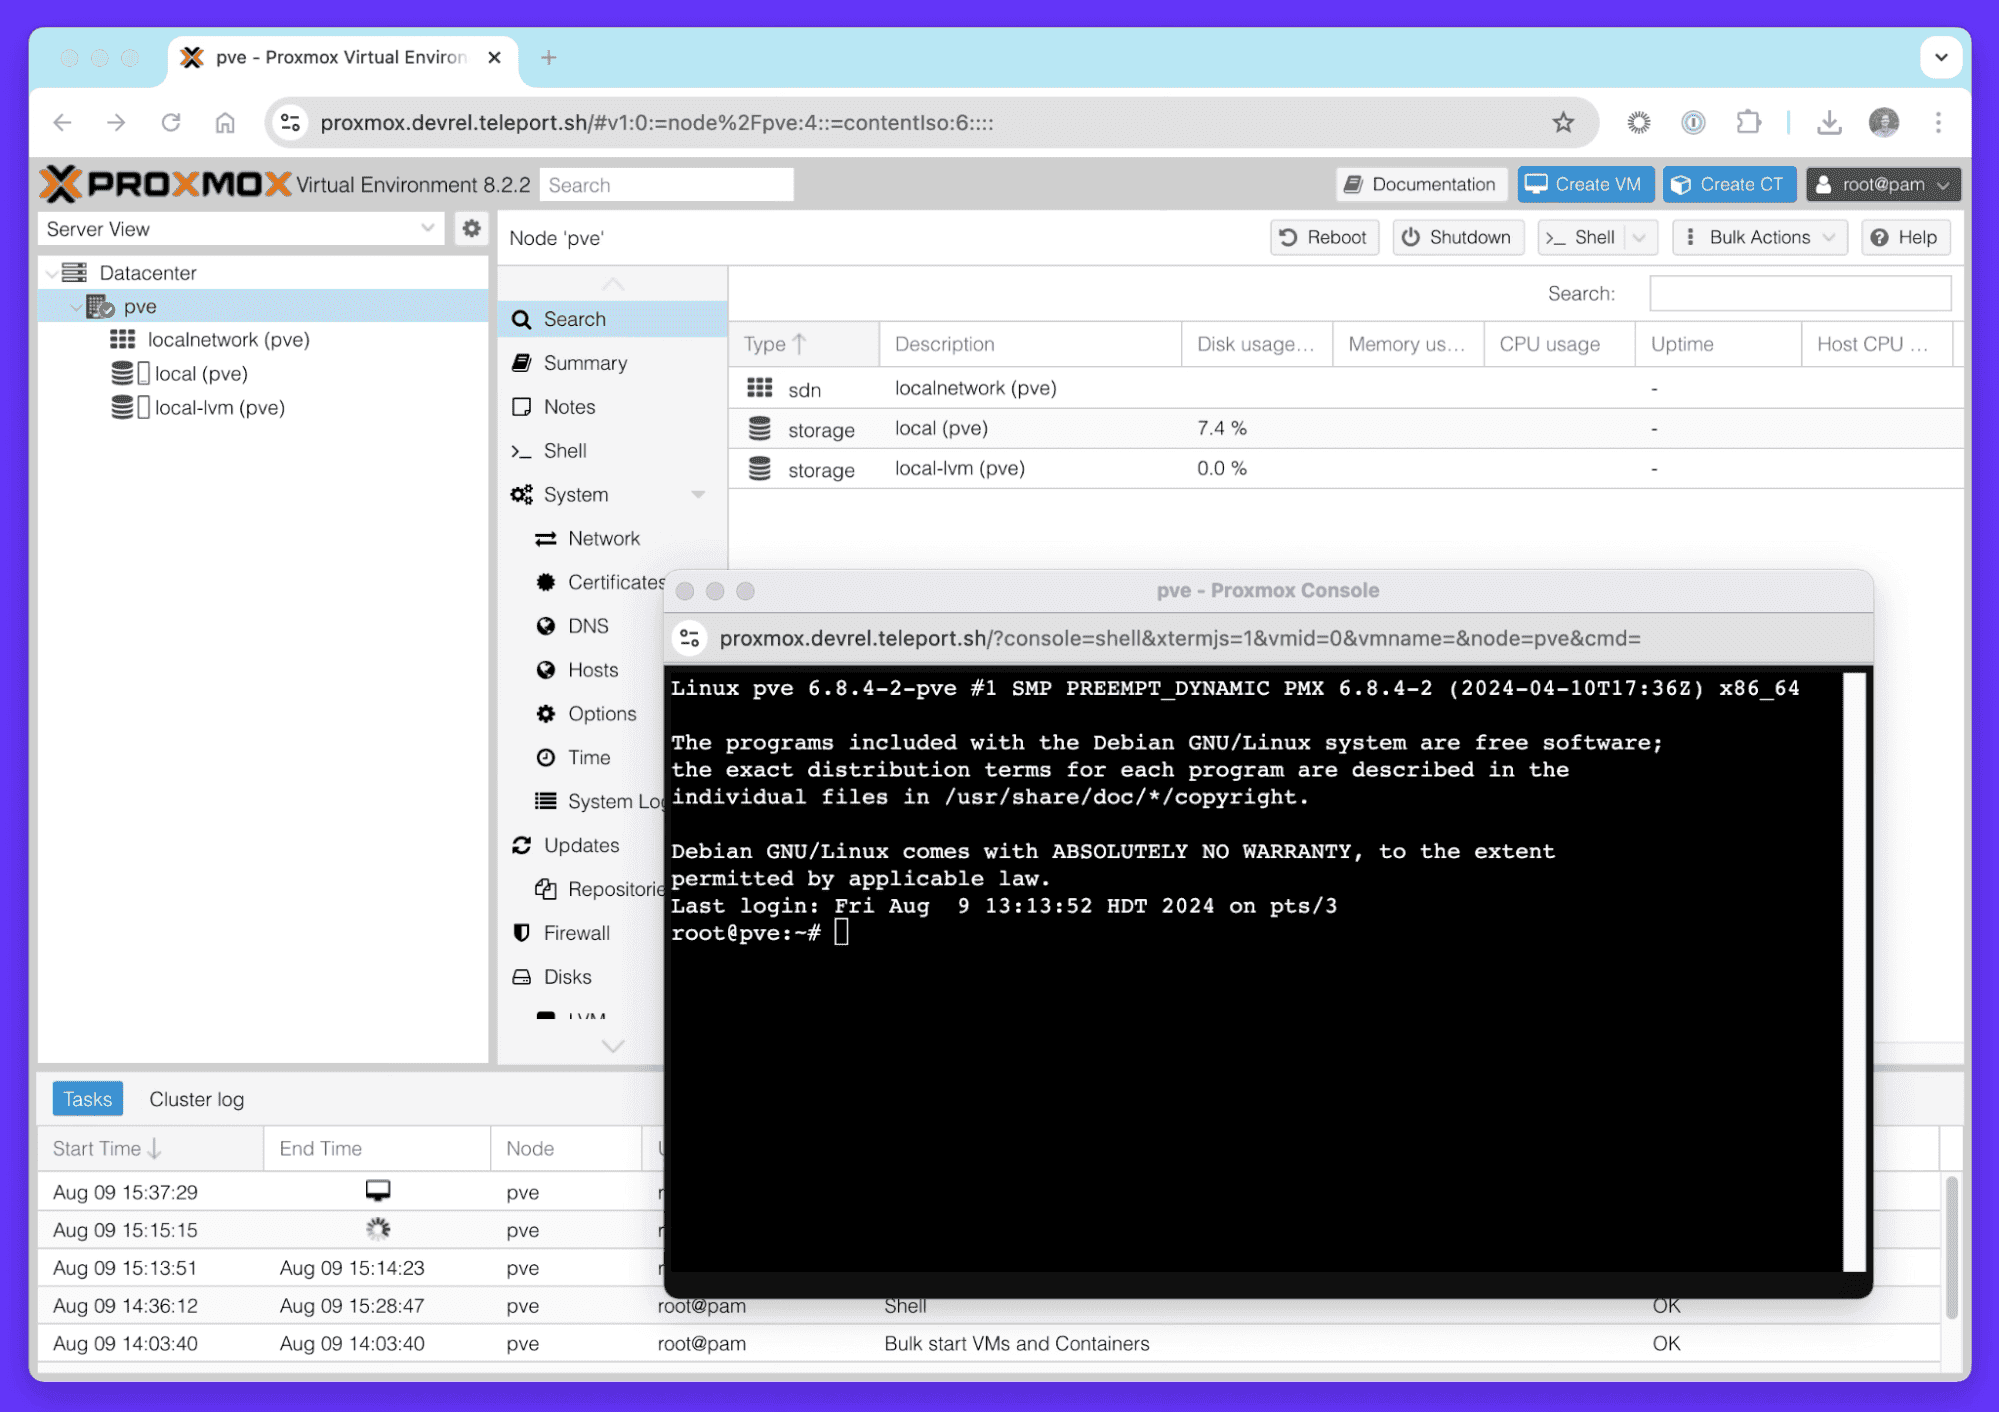Click storage icon in local-lvm (pve) row
The height and width of the screenshot is (1413, 1999).
coord(760,469)
